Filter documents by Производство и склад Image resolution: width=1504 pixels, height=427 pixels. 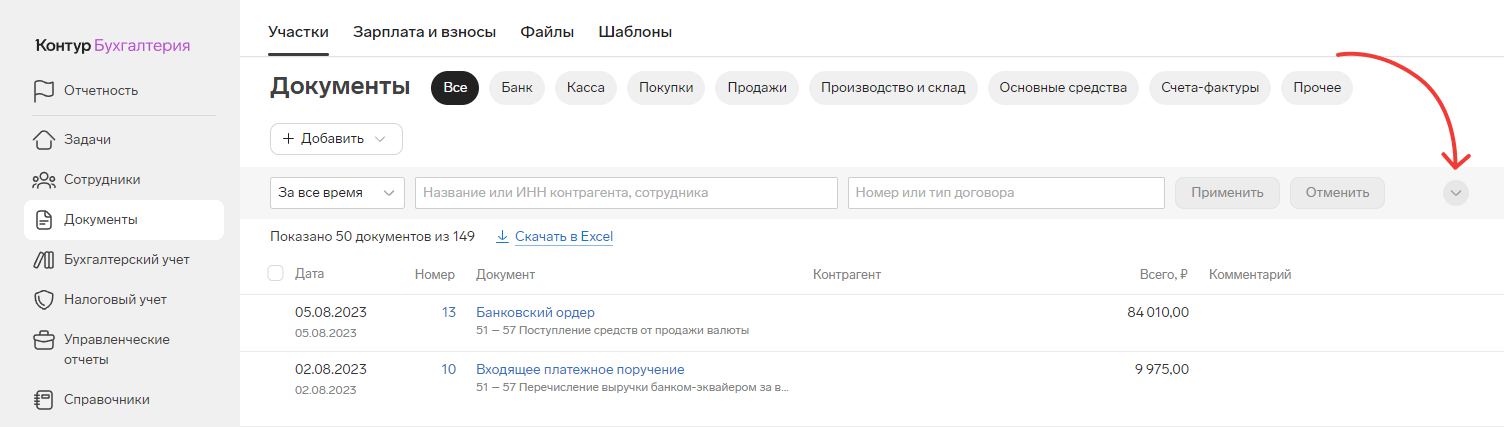[893, 87]
